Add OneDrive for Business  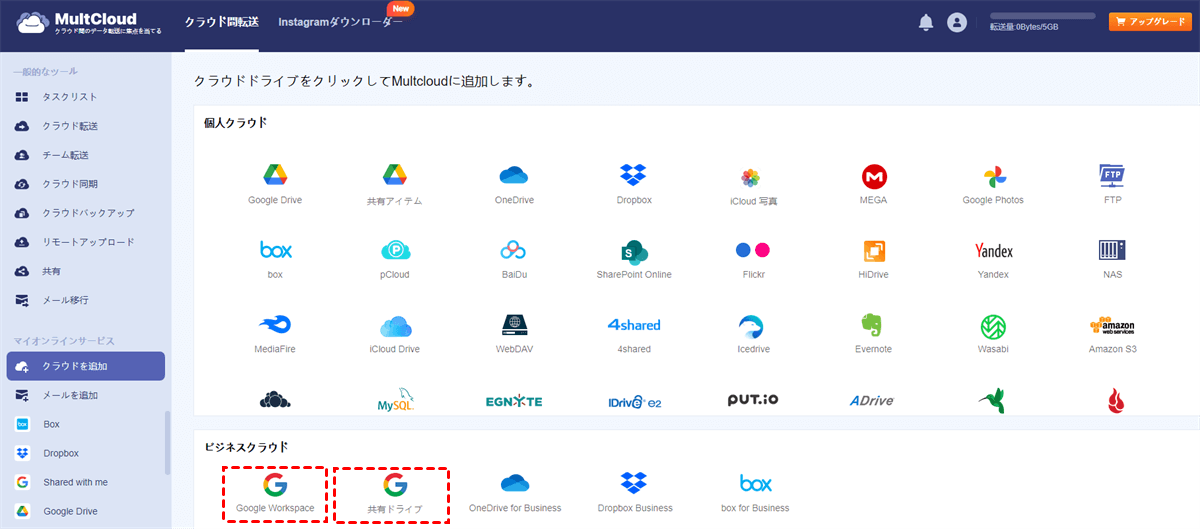point(515,494)
